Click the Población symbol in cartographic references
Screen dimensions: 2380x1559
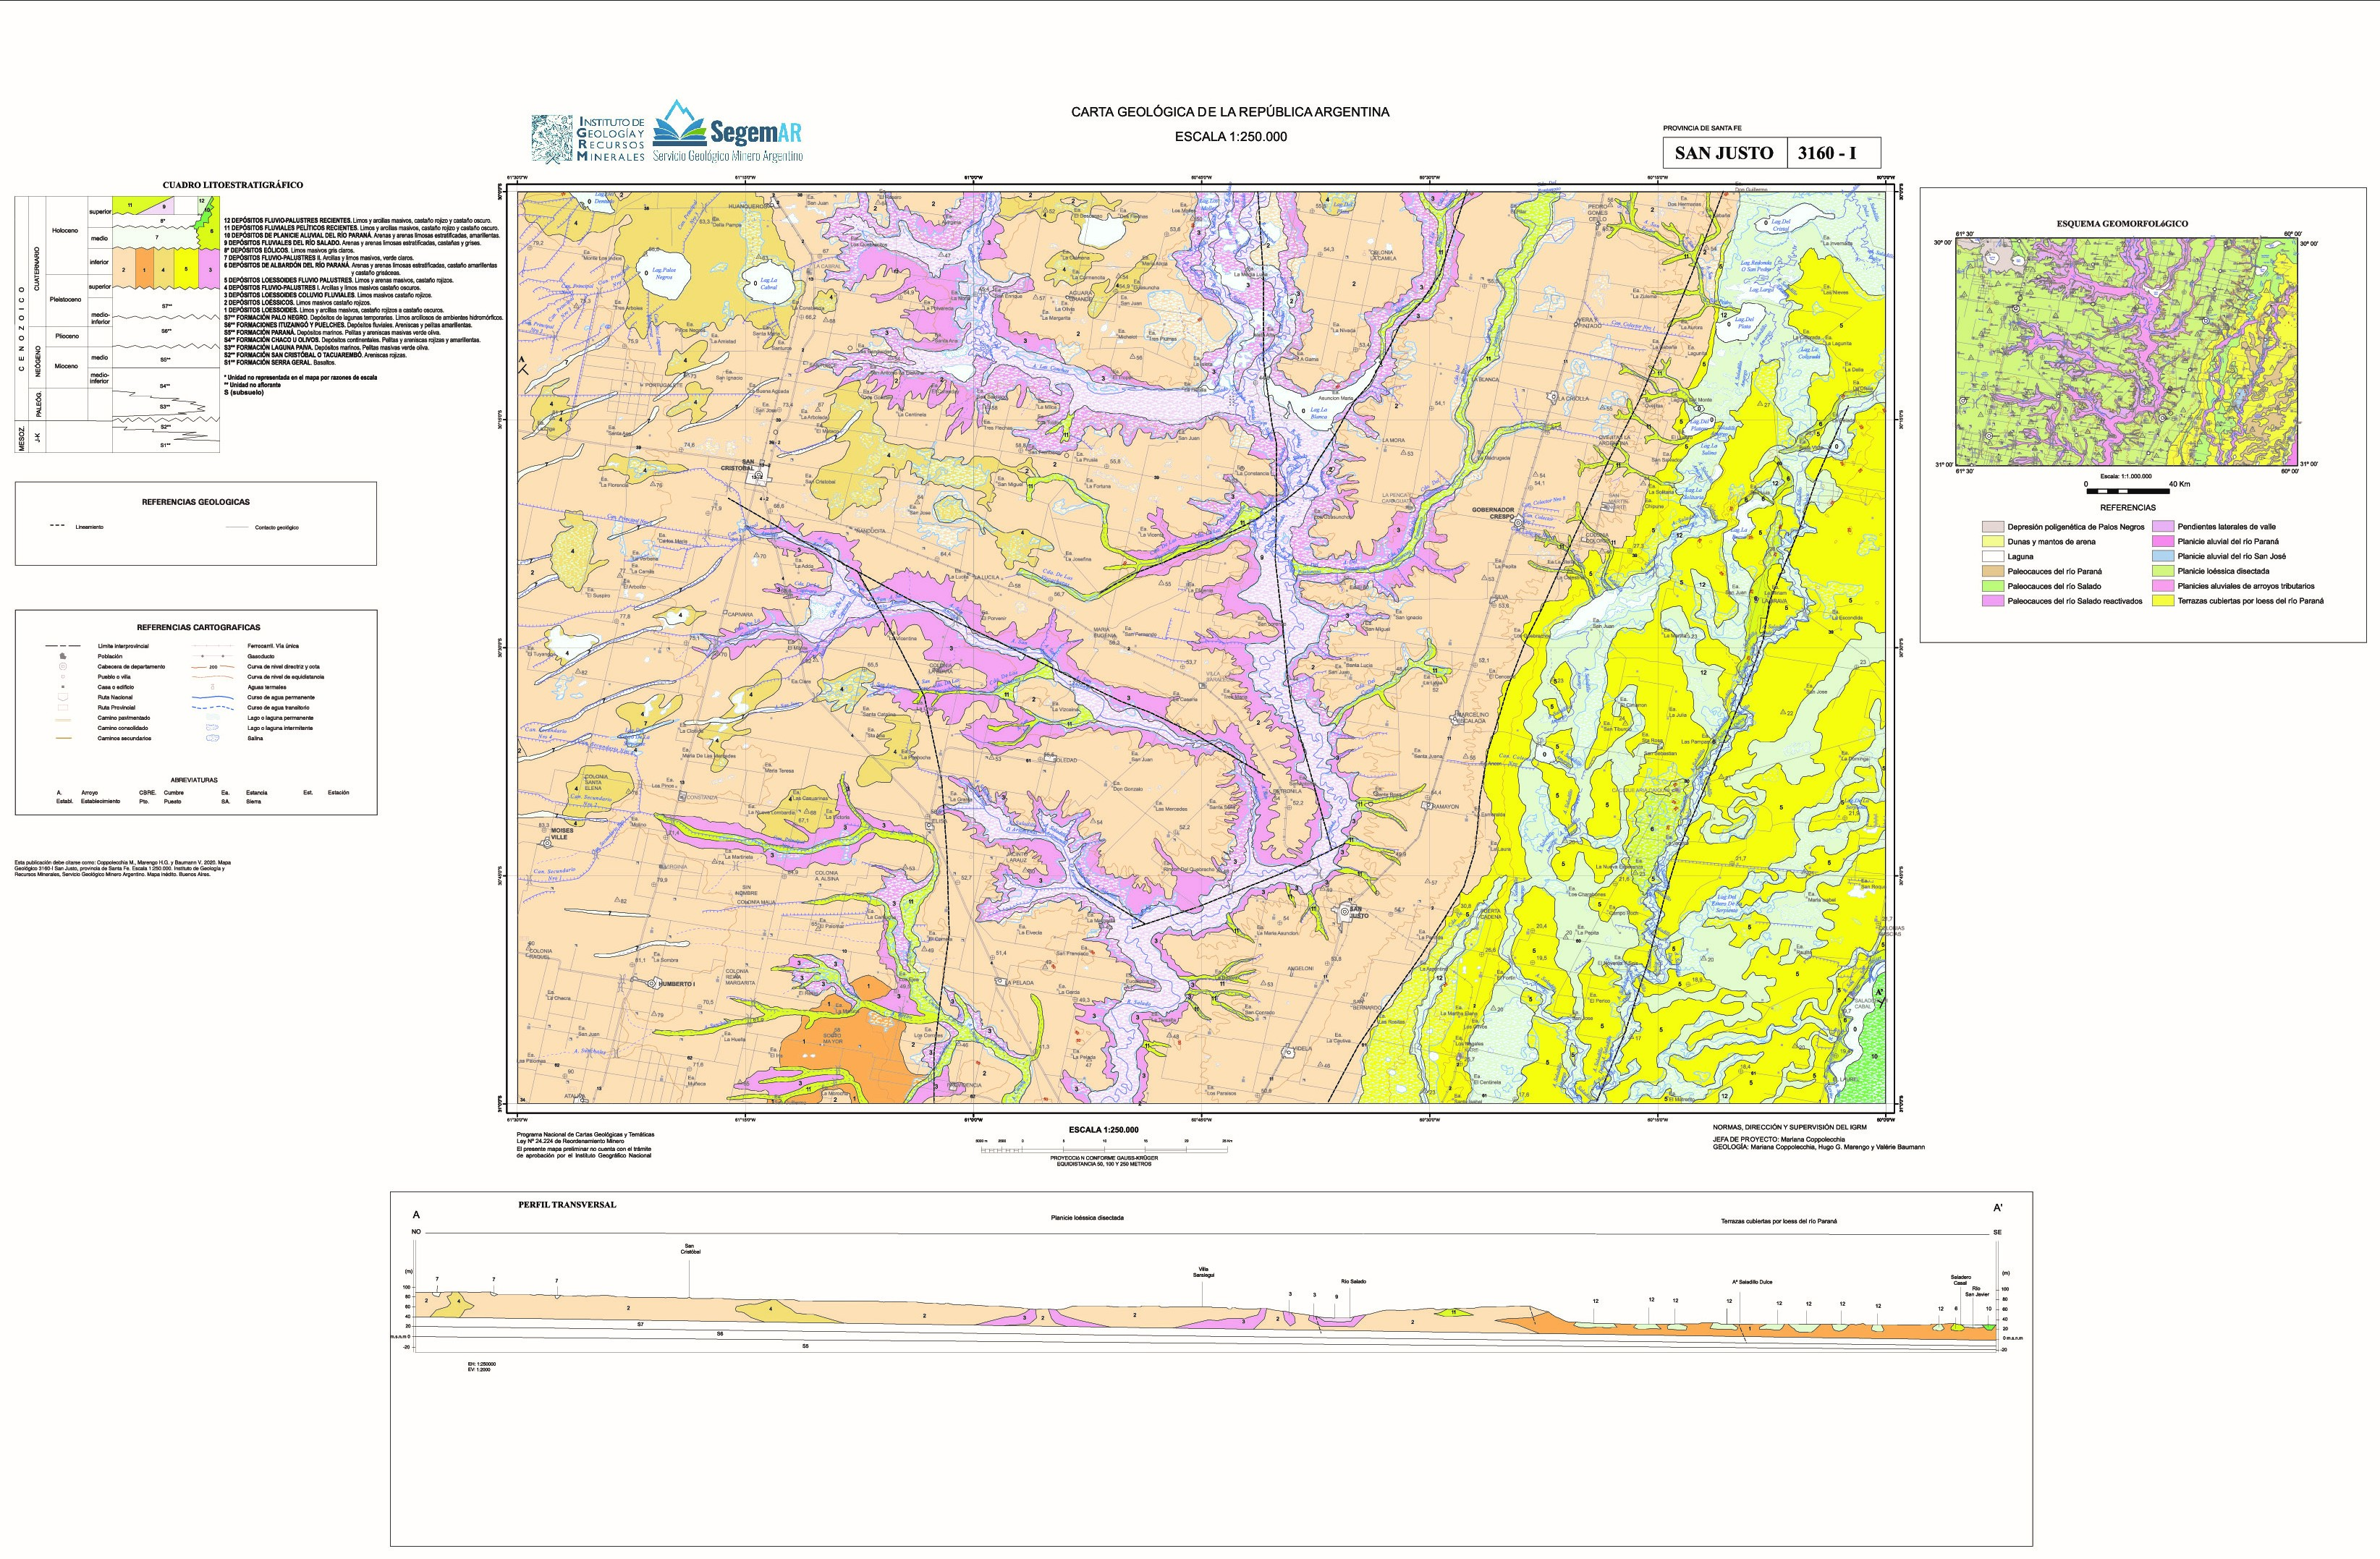click(63, 656)
